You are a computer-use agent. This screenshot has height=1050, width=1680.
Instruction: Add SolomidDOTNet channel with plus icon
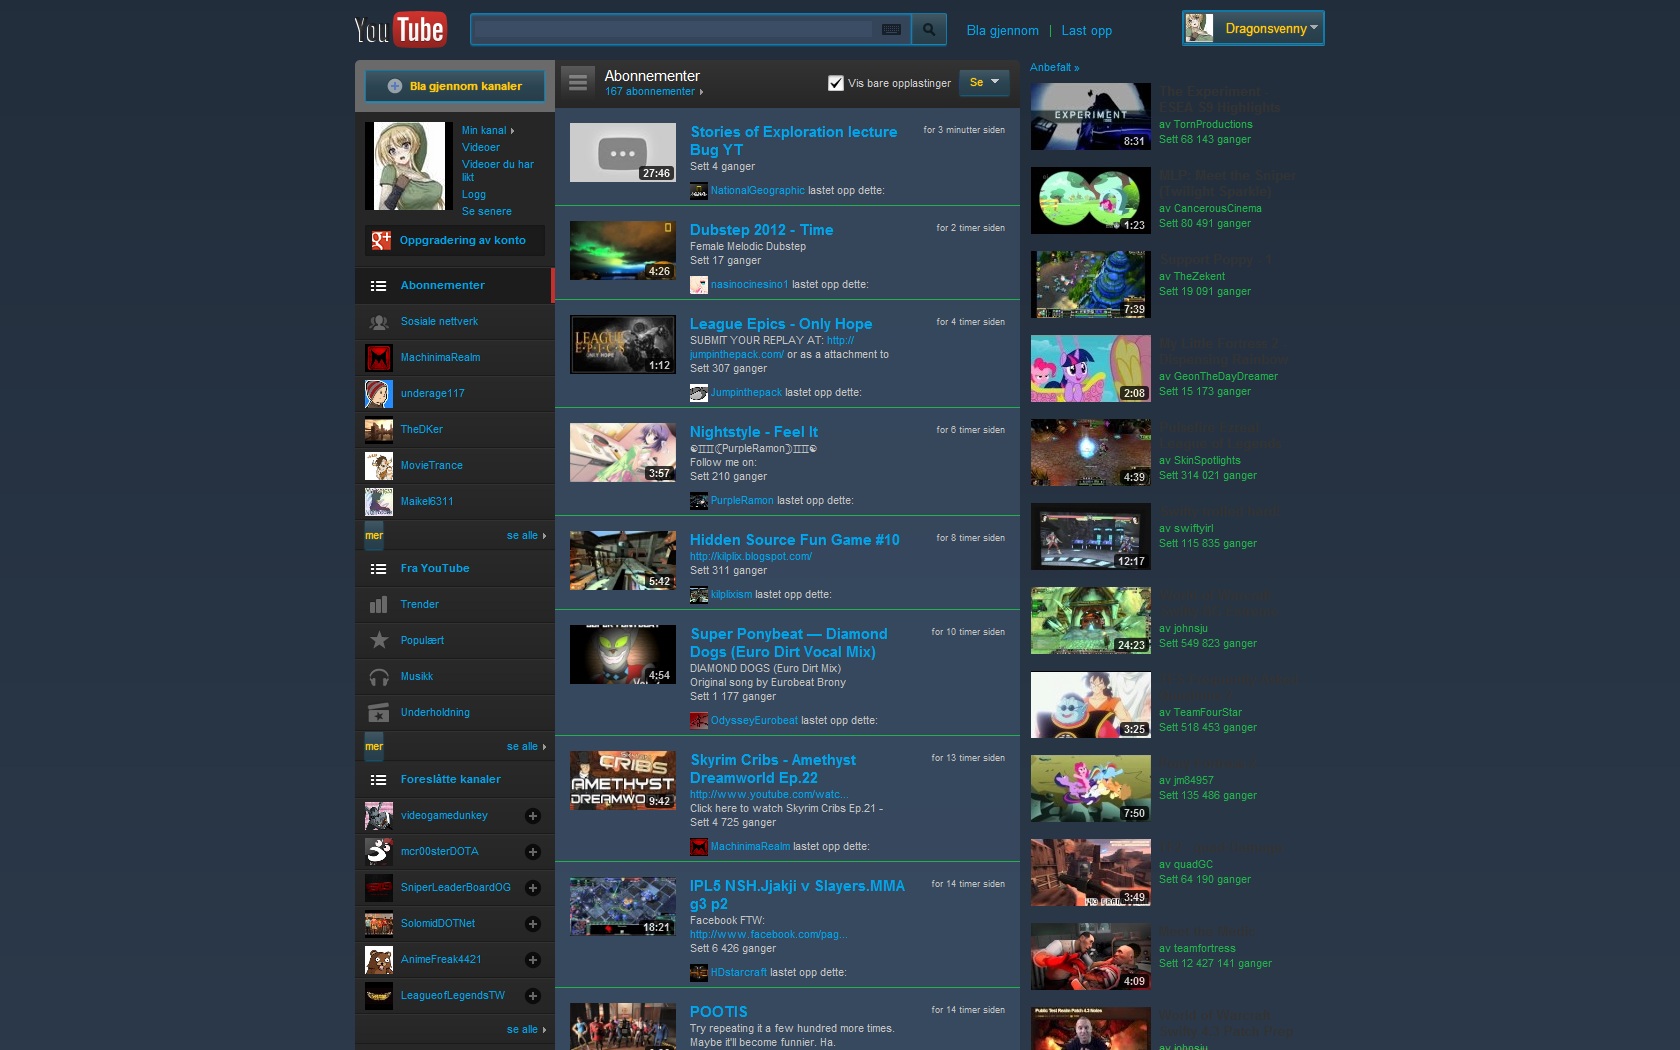(533, 924)
